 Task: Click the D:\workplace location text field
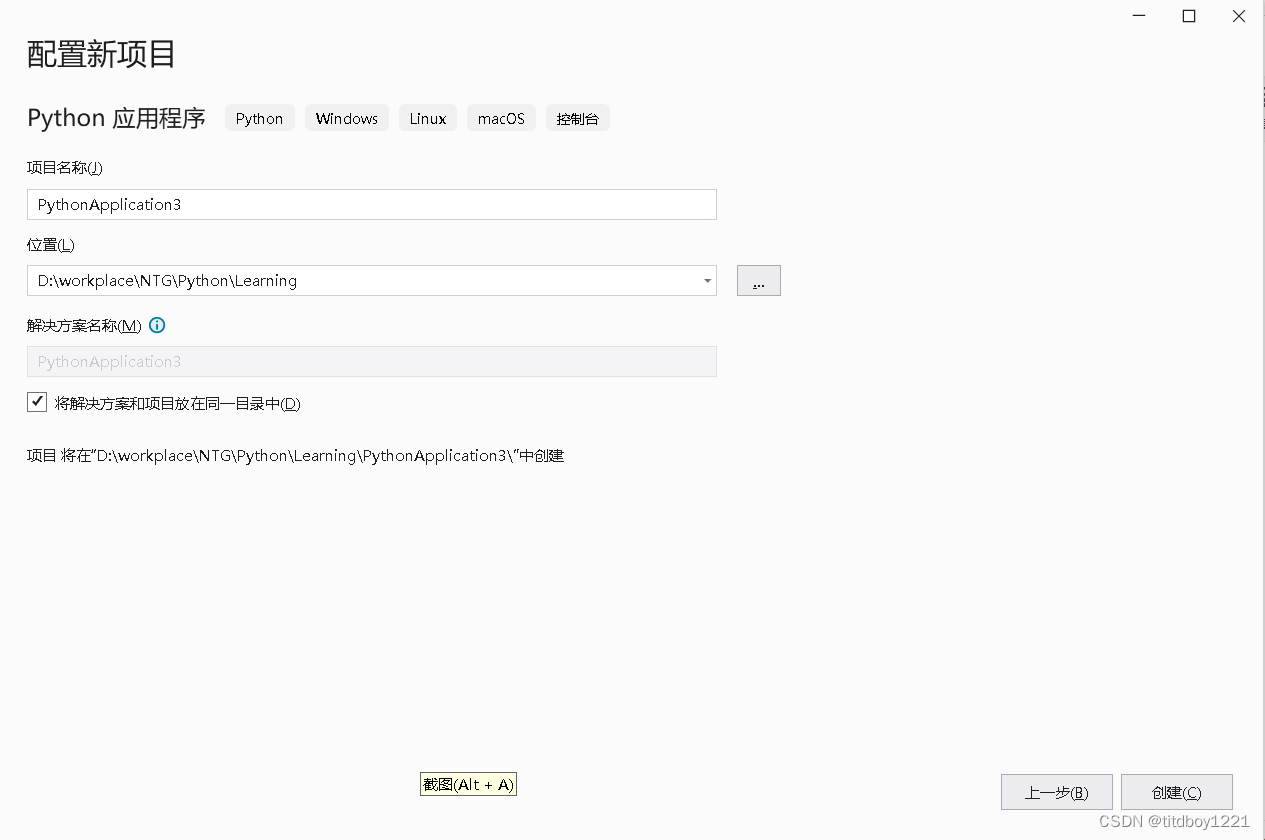[360, 281]
